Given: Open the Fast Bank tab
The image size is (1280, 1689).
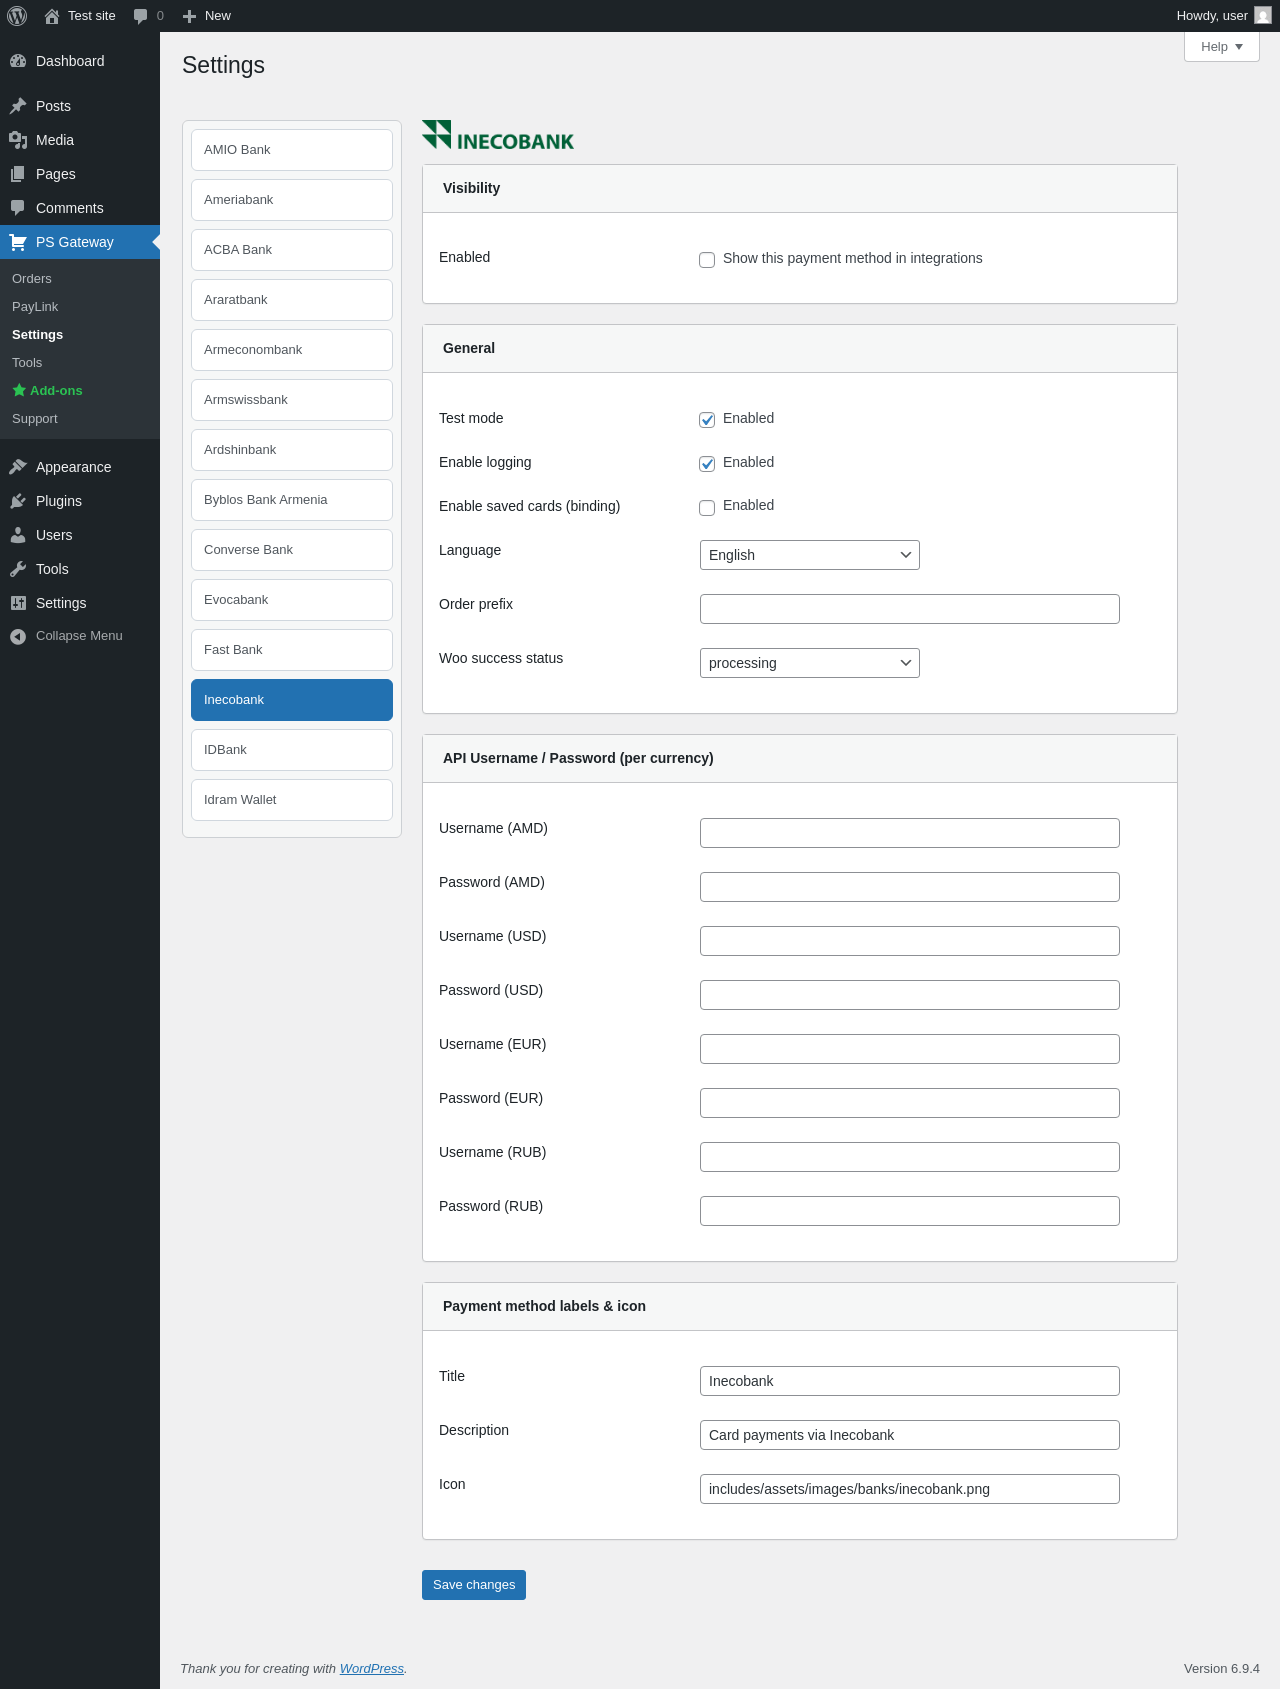Looking at the screenshot, I should click(292, 650).
